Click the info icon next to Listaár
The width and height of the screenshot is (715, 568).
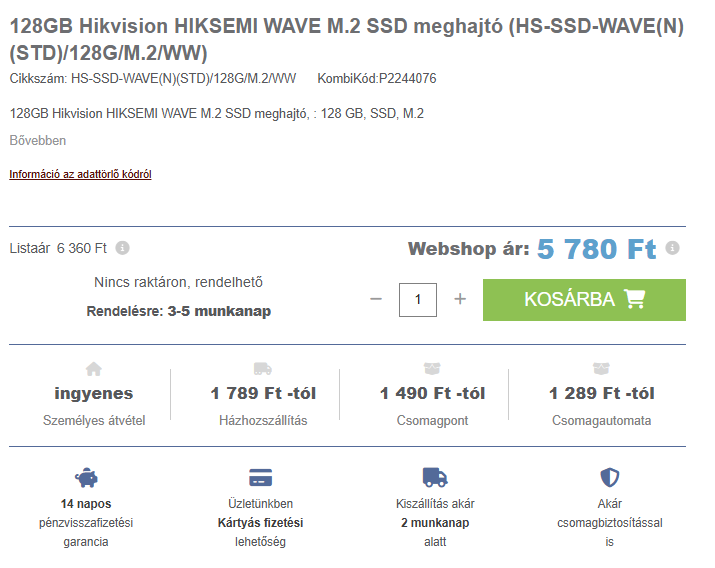[x=122, y=248]
